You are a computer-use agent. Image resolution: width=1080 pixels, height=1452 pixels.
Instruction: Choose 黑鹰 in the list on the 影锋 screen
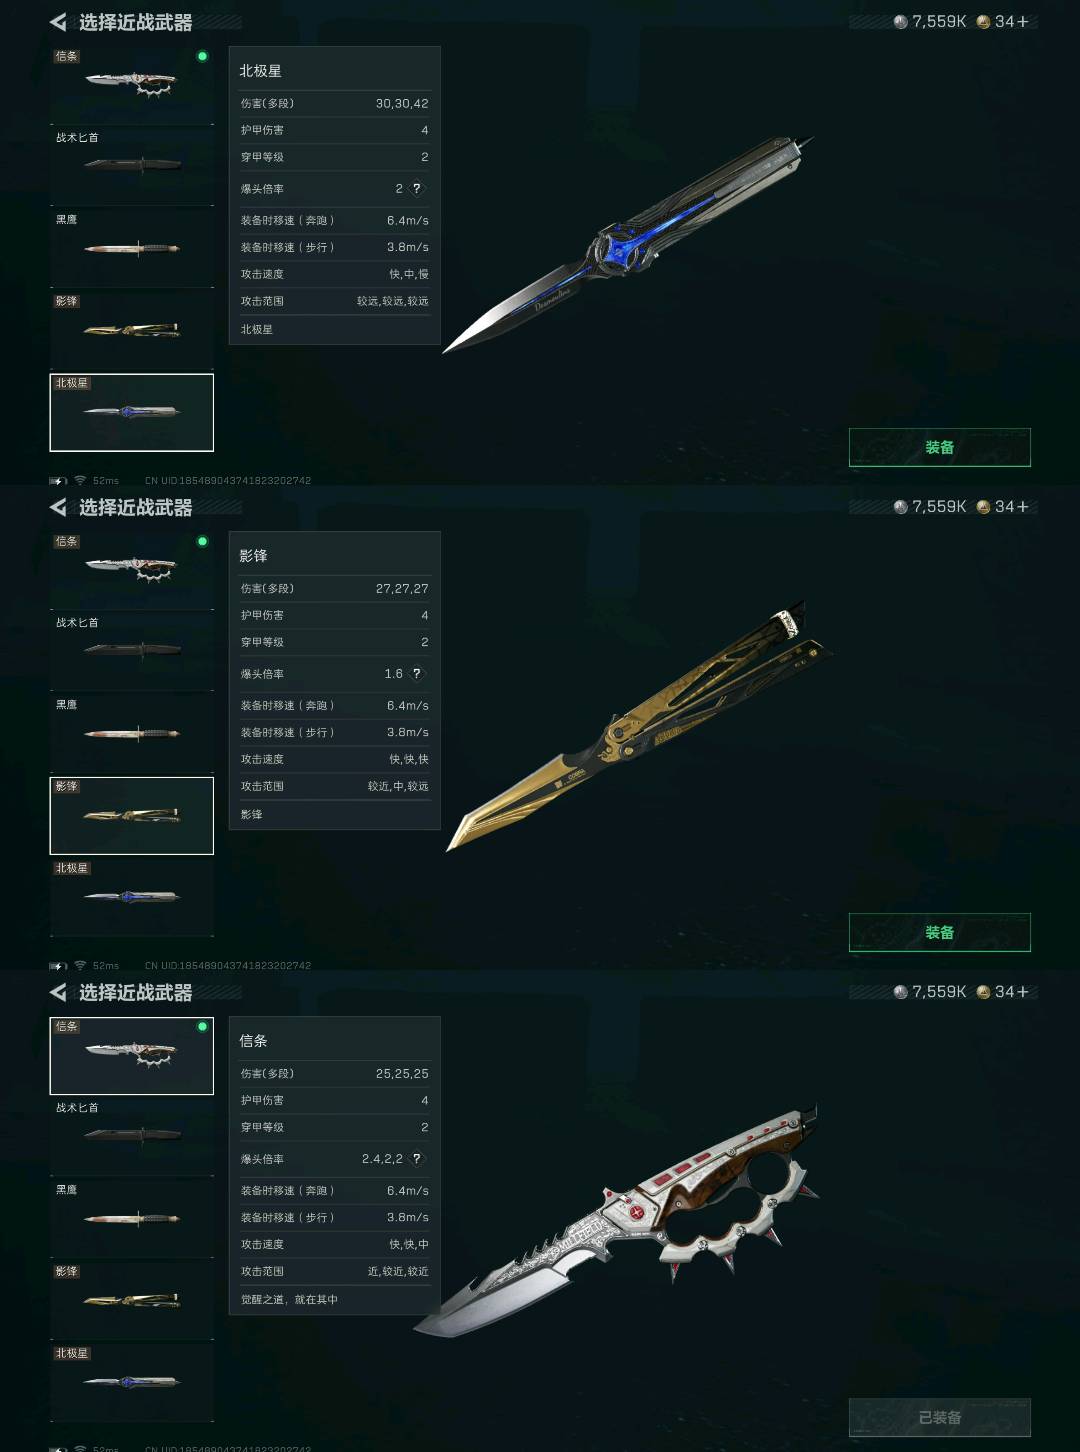click(x=132, y=733)
